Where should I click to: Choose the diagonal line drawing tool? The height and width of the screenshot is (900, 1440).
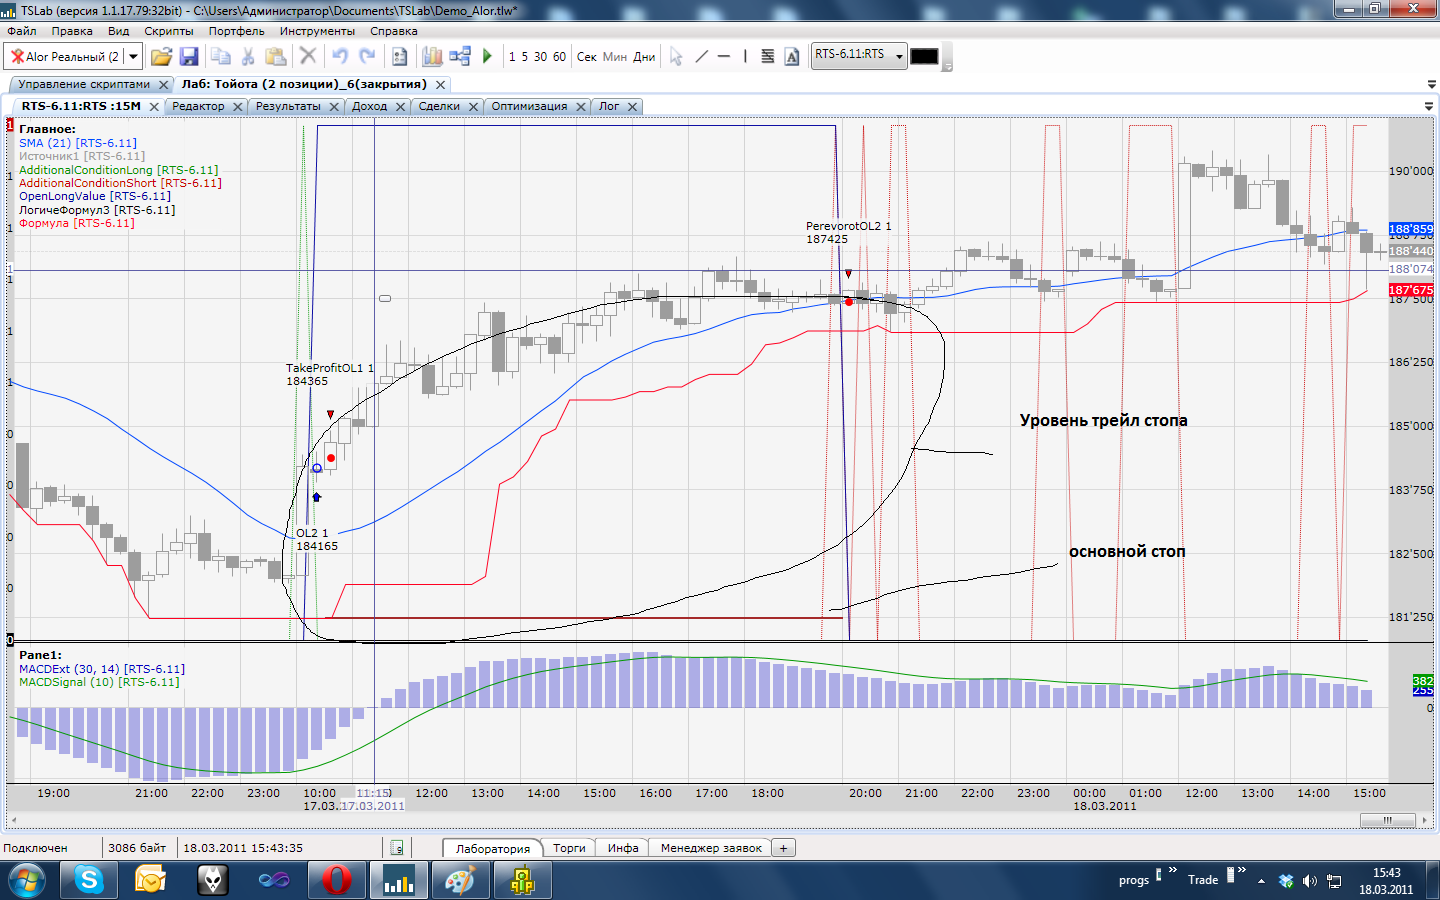701,56
